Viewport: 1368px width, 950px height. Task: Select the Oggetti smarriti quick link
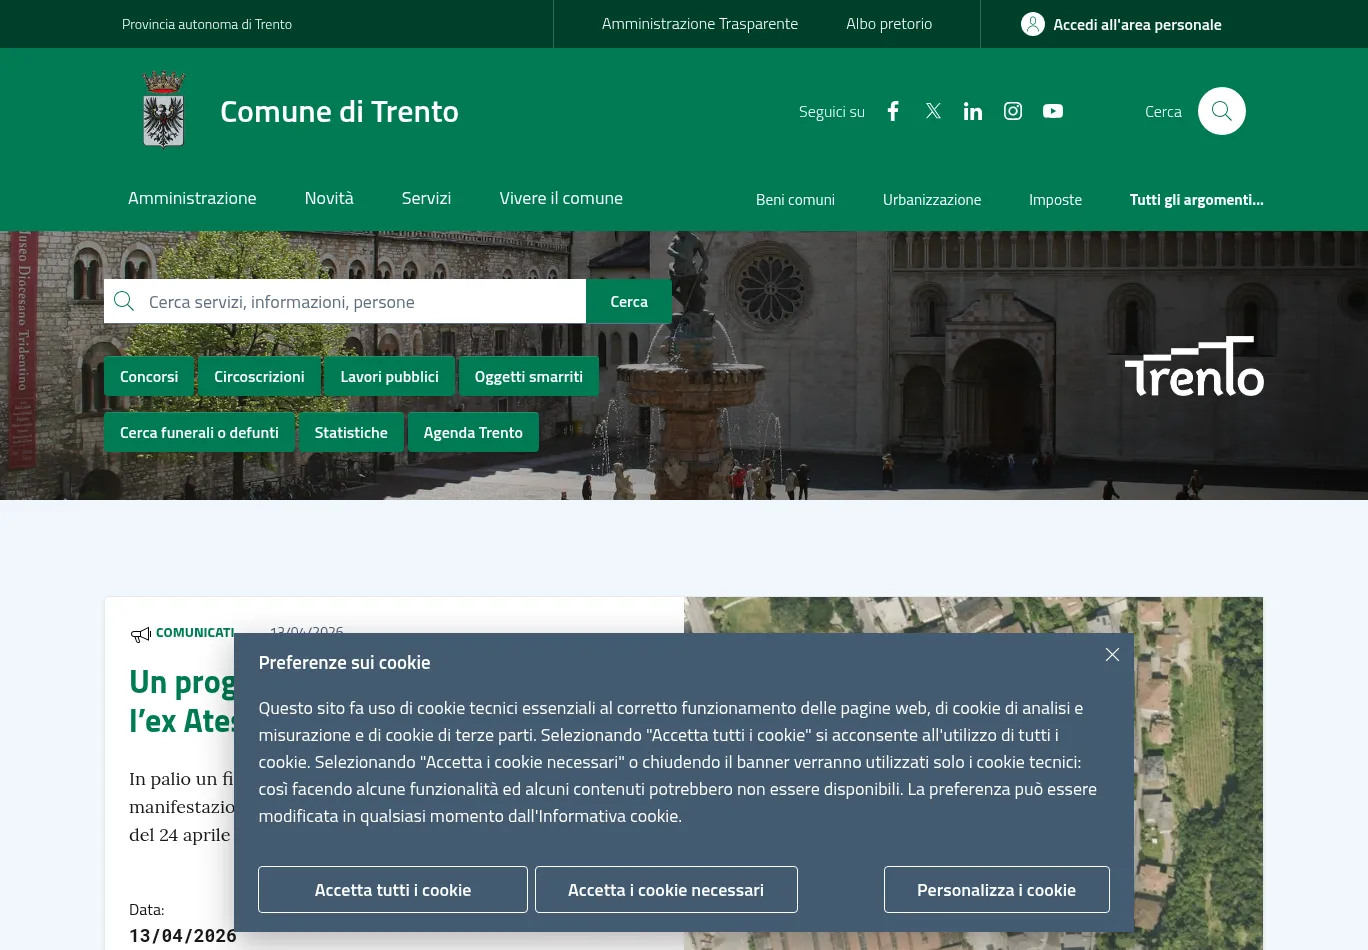click(528, 377)
